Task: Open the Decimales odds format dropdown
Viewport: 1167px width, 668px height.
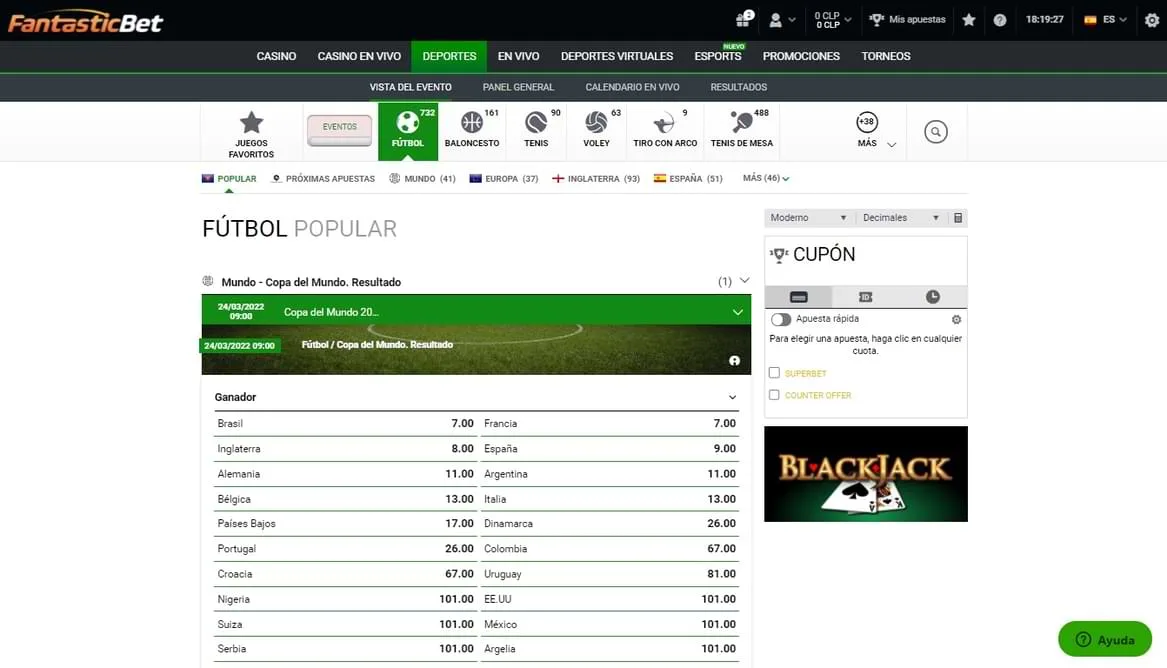Action: coord(901,218)
